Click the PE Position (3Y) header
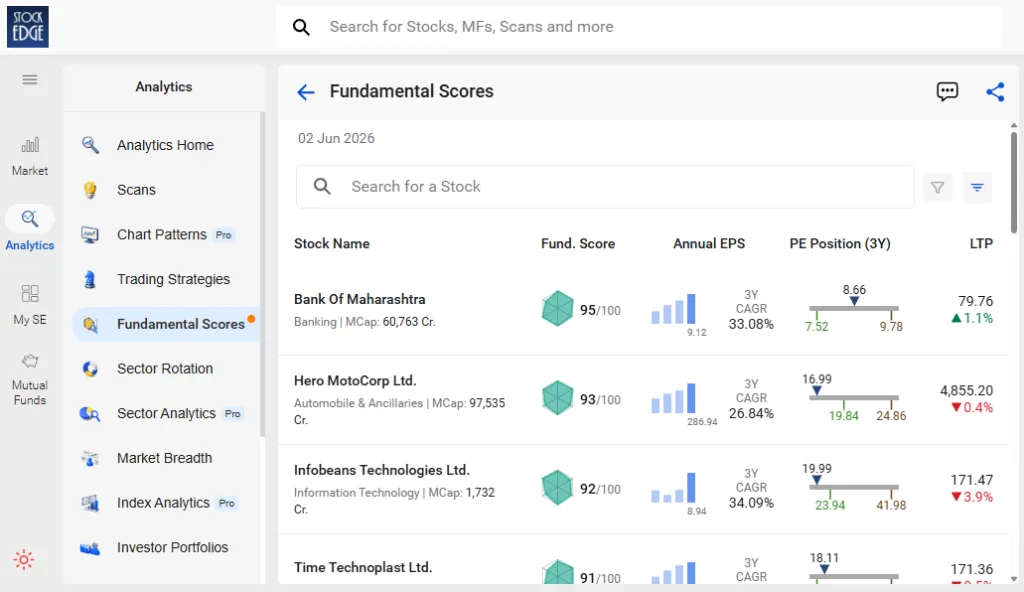Screen dimensions: 1024x592 tap(840, 244)
